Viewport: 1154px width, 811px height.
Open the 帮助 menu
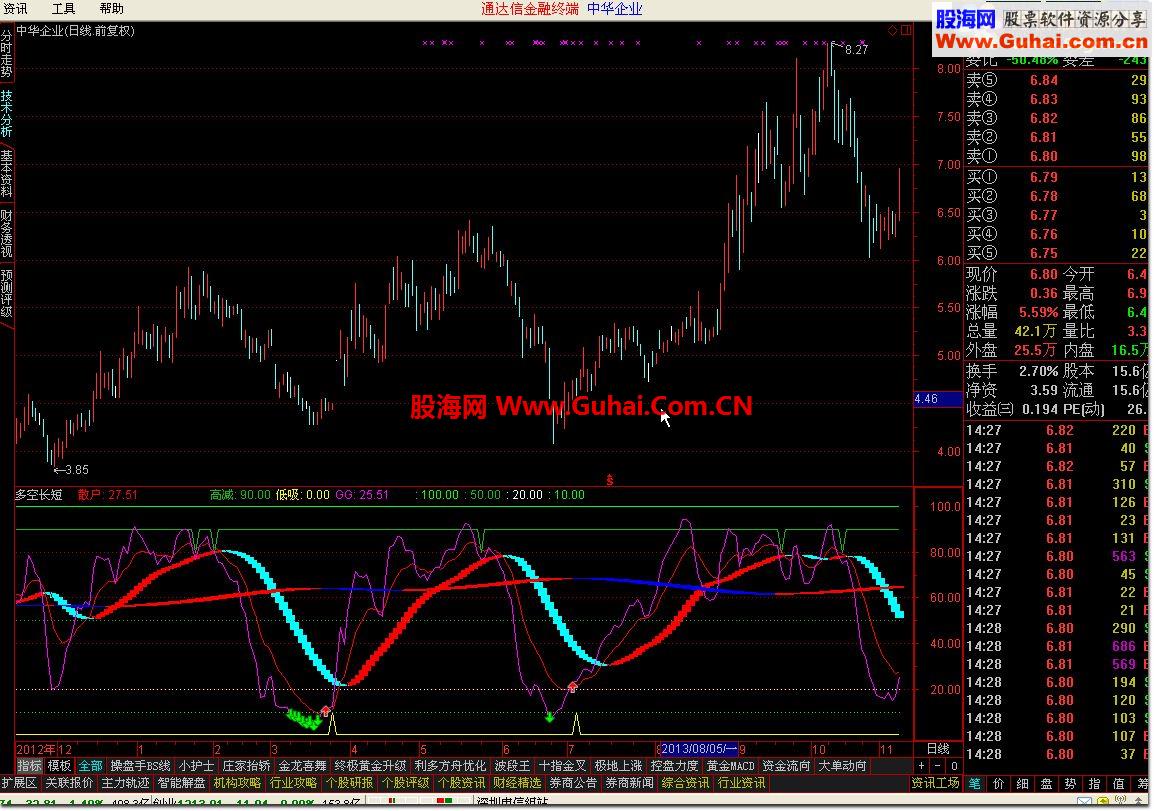click(111, 9)
